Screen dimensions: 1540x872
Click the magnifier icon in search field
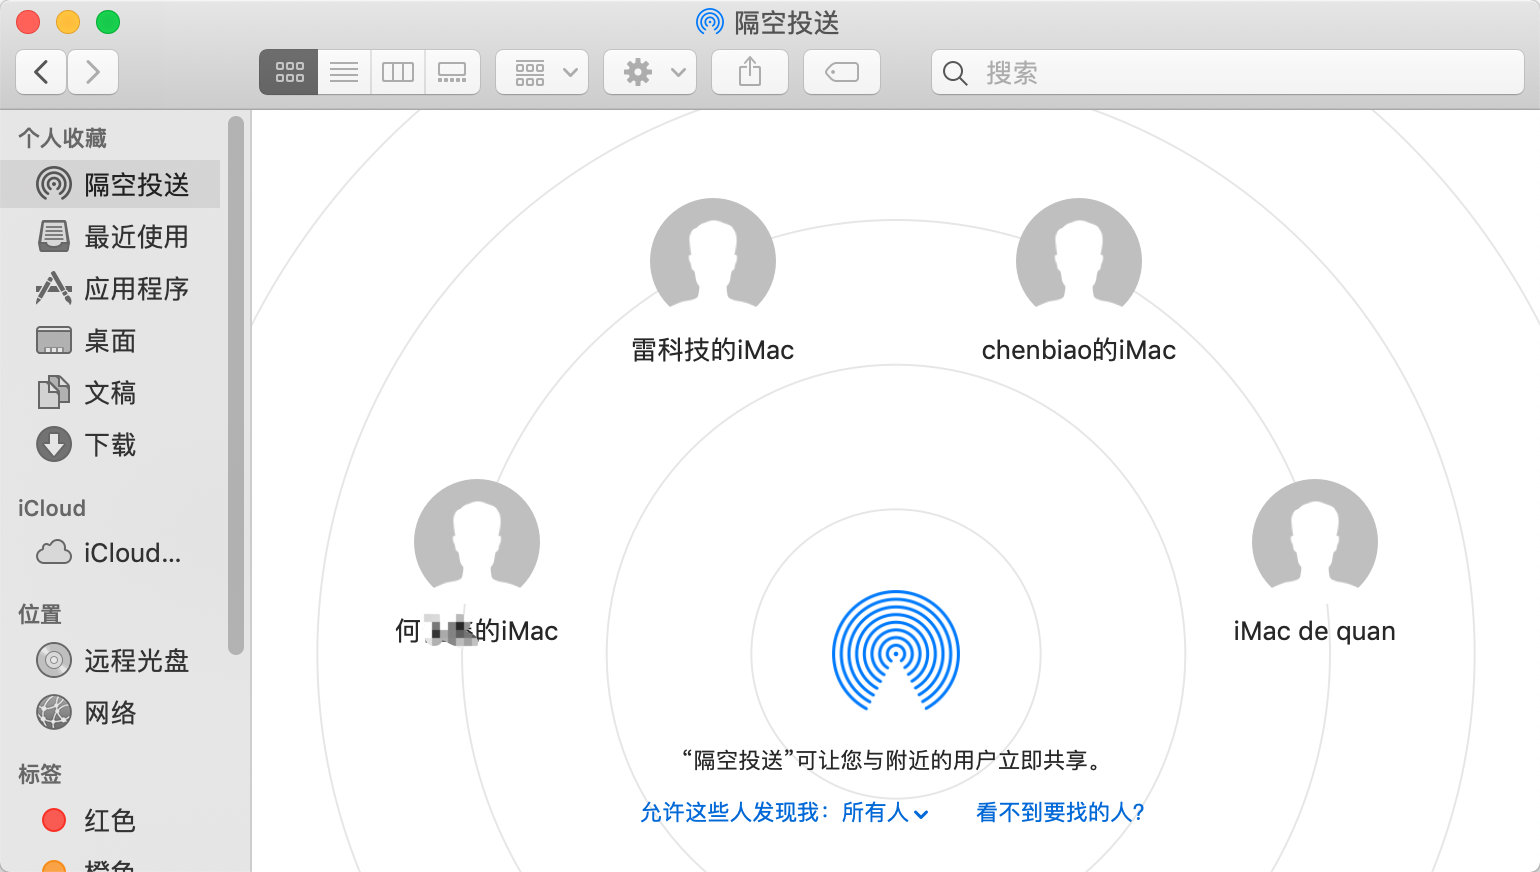pyautogui.click(x=955, y=73)
